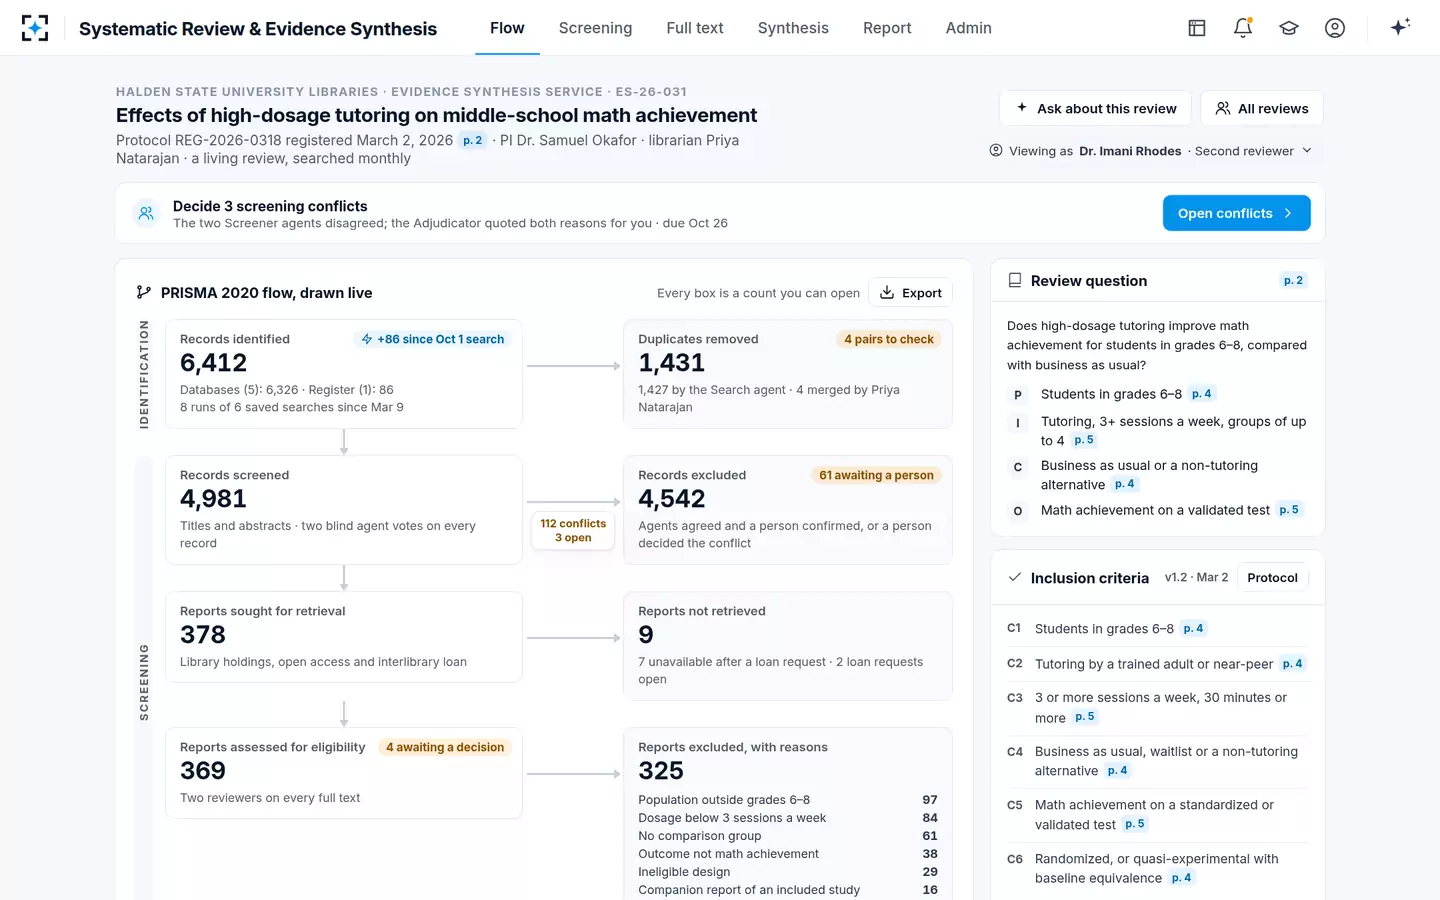Open the 61 awaiting a person badge
This screenshot has height=900, width=1440.
[876, 475]
